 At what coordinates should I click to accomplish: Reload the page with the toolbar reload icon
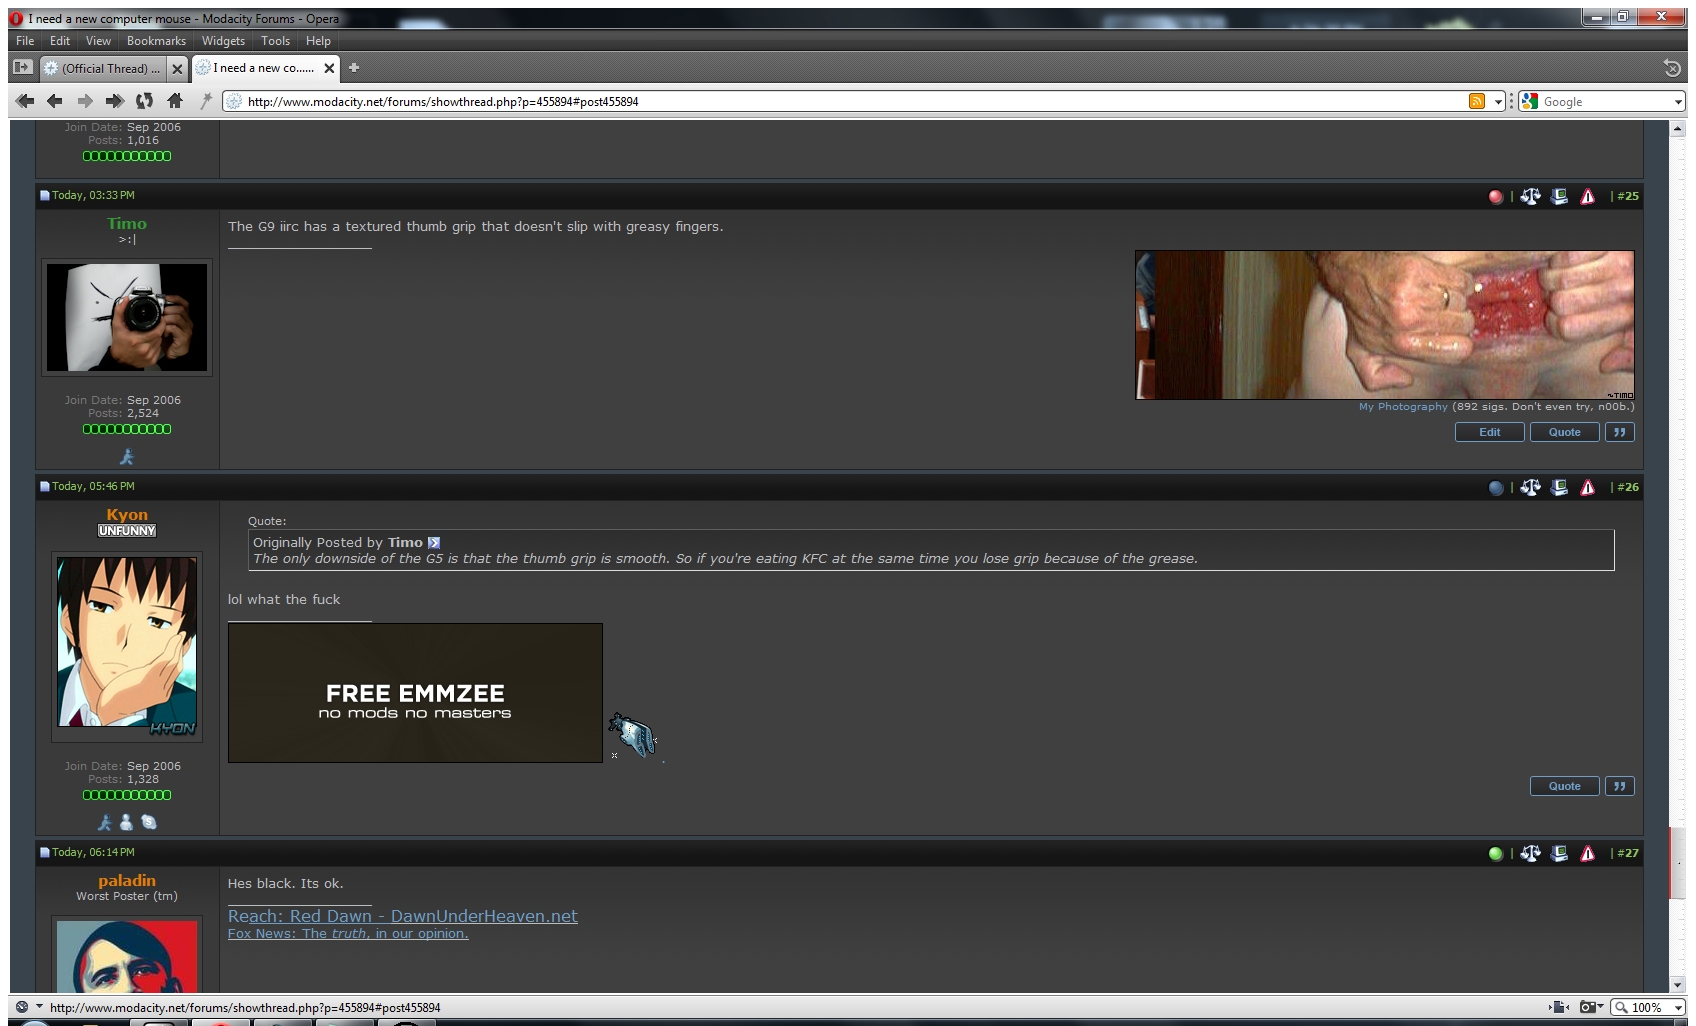click(x=145, y=101)
